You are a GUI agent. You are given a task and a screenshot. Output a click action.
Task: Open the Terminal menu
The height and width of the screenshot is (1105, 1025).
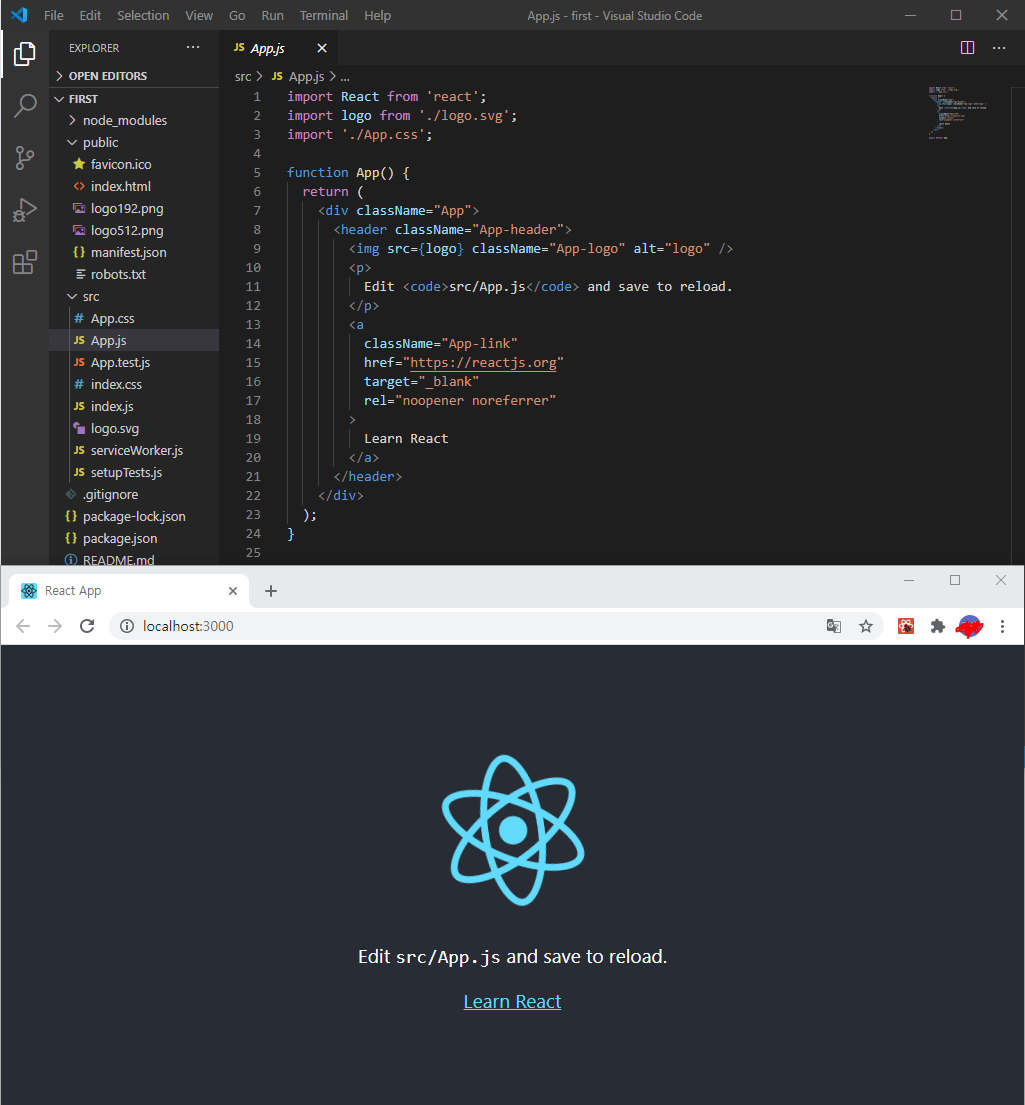click(324, 16)
